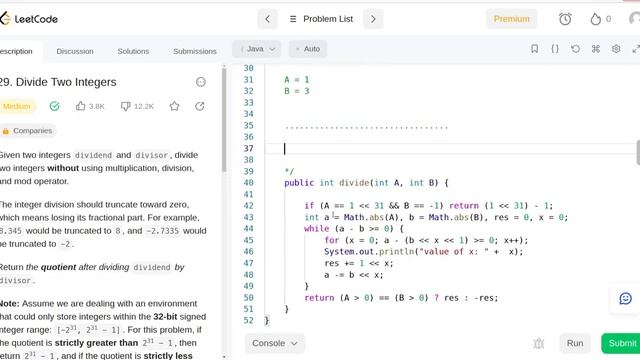Image resolution: width=640 pixels, height=360 pixels.
Task: Go to previous problem arrow
Action: 267,19
